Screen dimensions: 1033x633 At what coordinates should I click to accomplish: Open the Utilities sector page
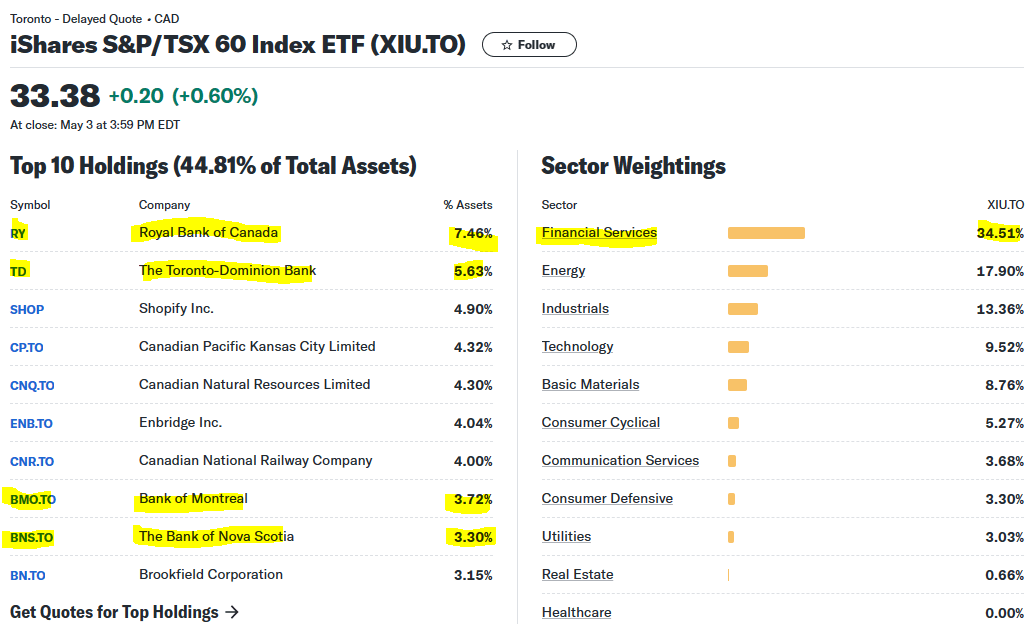566,536
